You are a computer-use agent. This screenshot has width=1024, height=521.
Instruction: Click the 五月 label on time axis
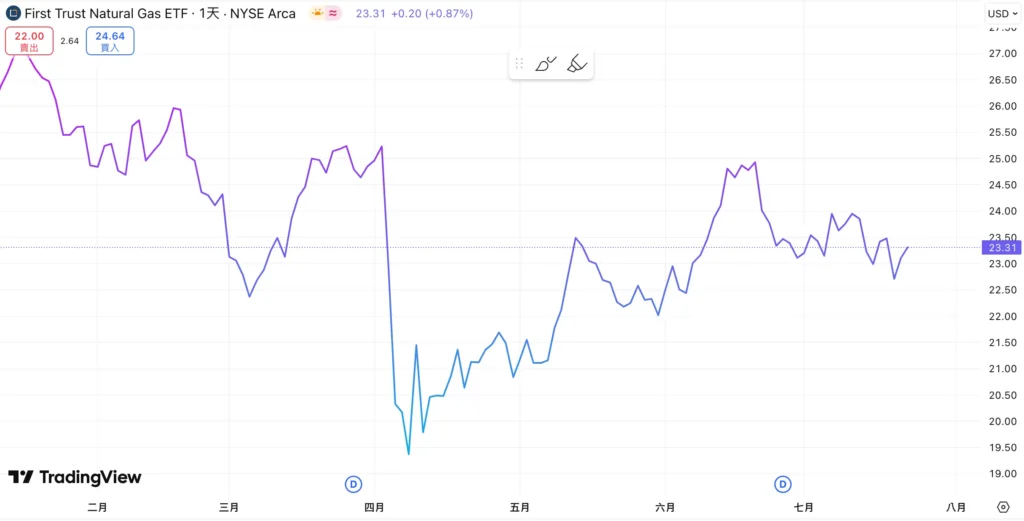click(519, 507)
